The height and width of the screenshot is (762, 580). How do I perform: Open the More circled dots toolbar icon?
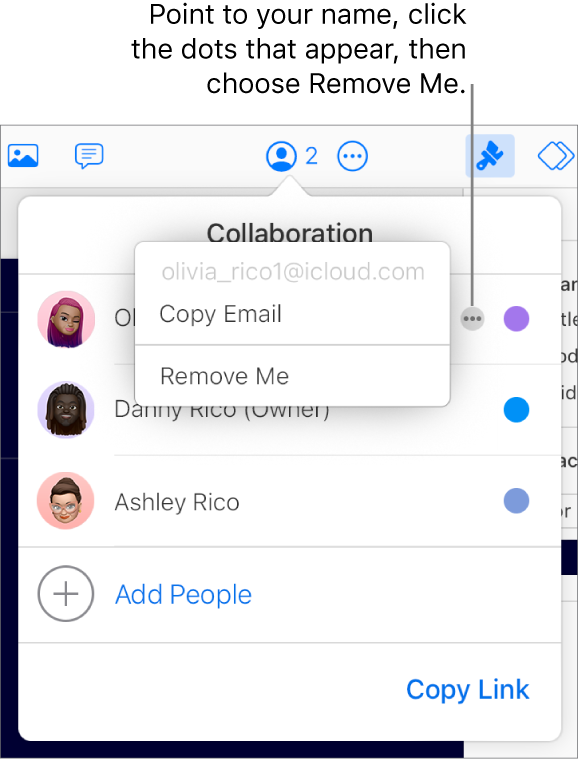tap(352, 156)
